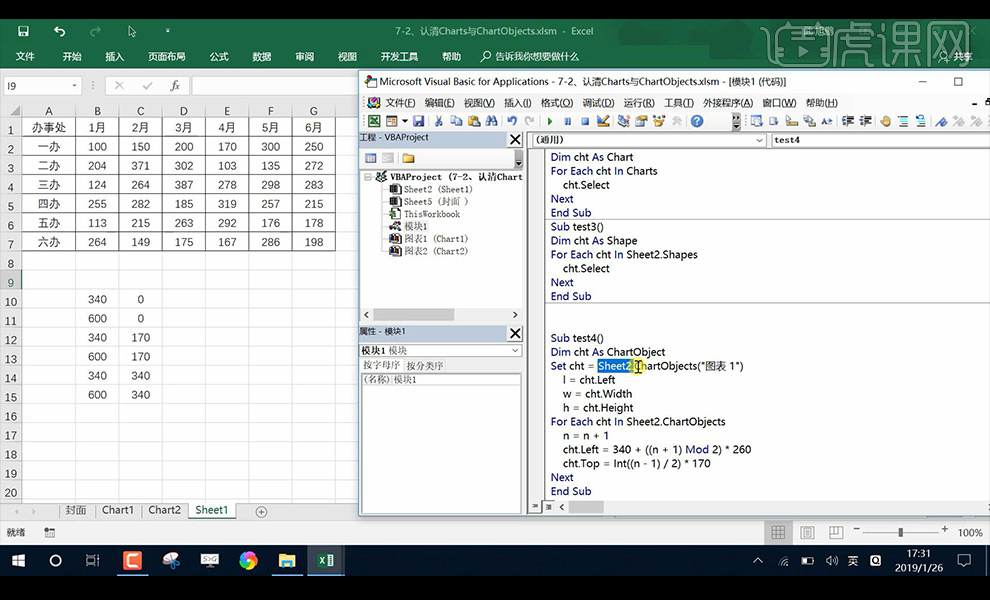Click the blue Help question mark icon
The height and width of the screenshot is (600, 990).
(x=697, y=121)
